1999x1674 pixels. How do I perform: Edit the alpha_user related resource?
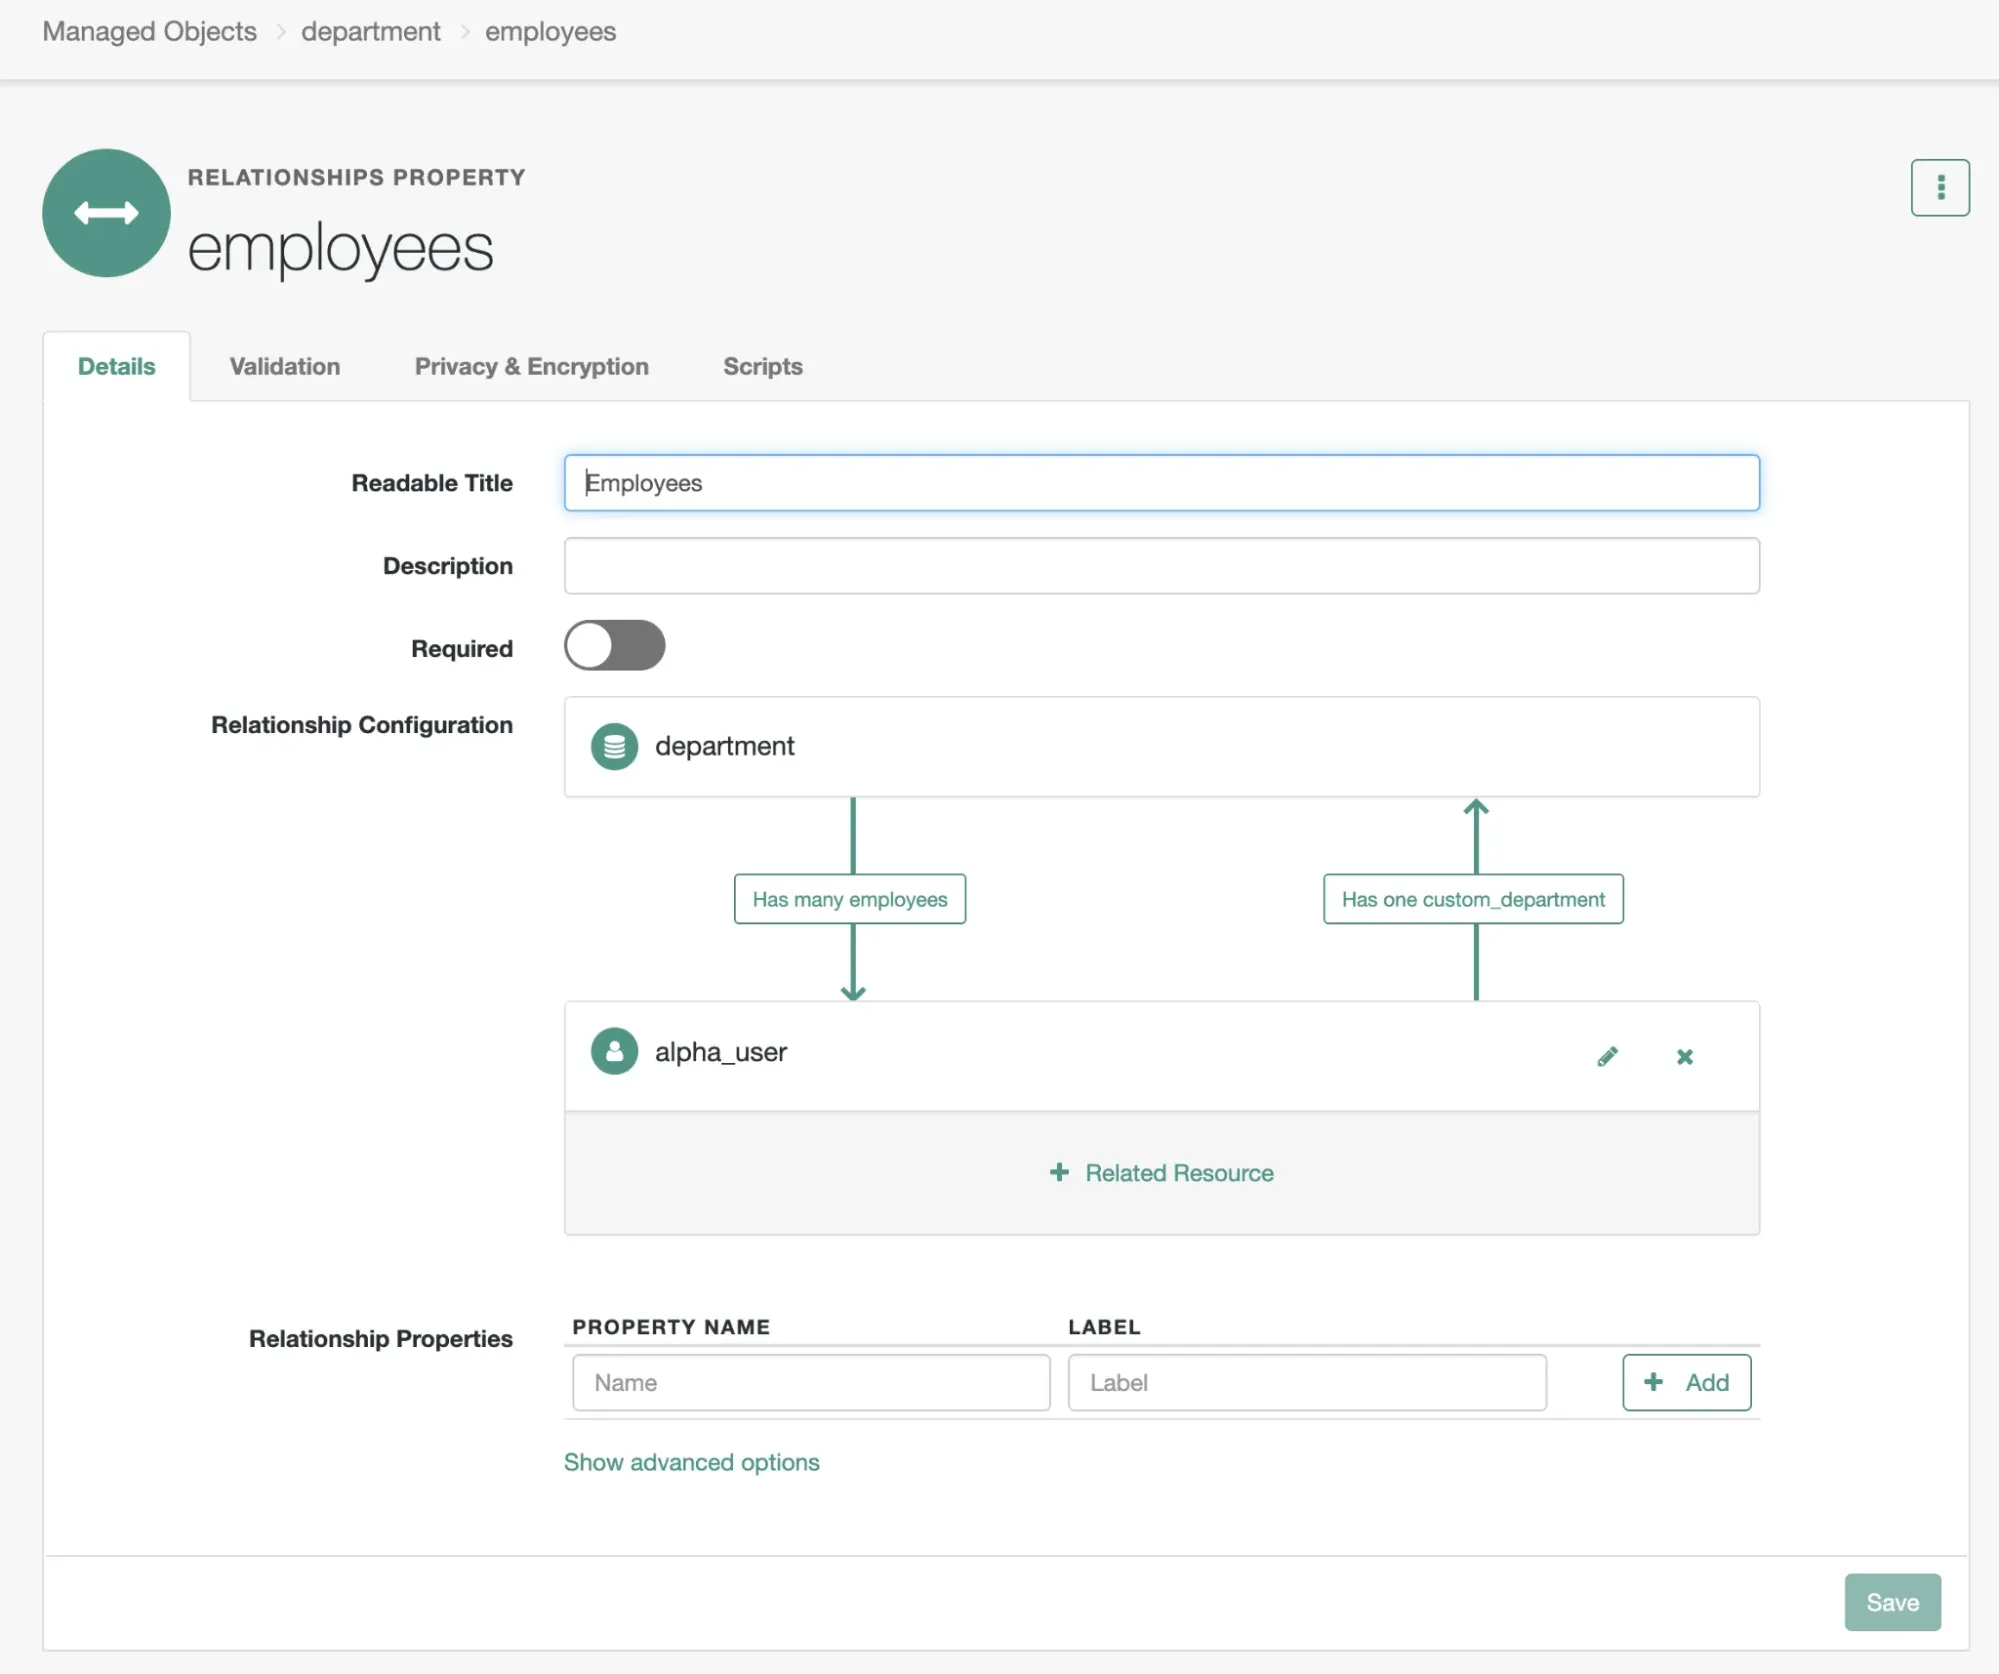click(x=1607, y=1056)
